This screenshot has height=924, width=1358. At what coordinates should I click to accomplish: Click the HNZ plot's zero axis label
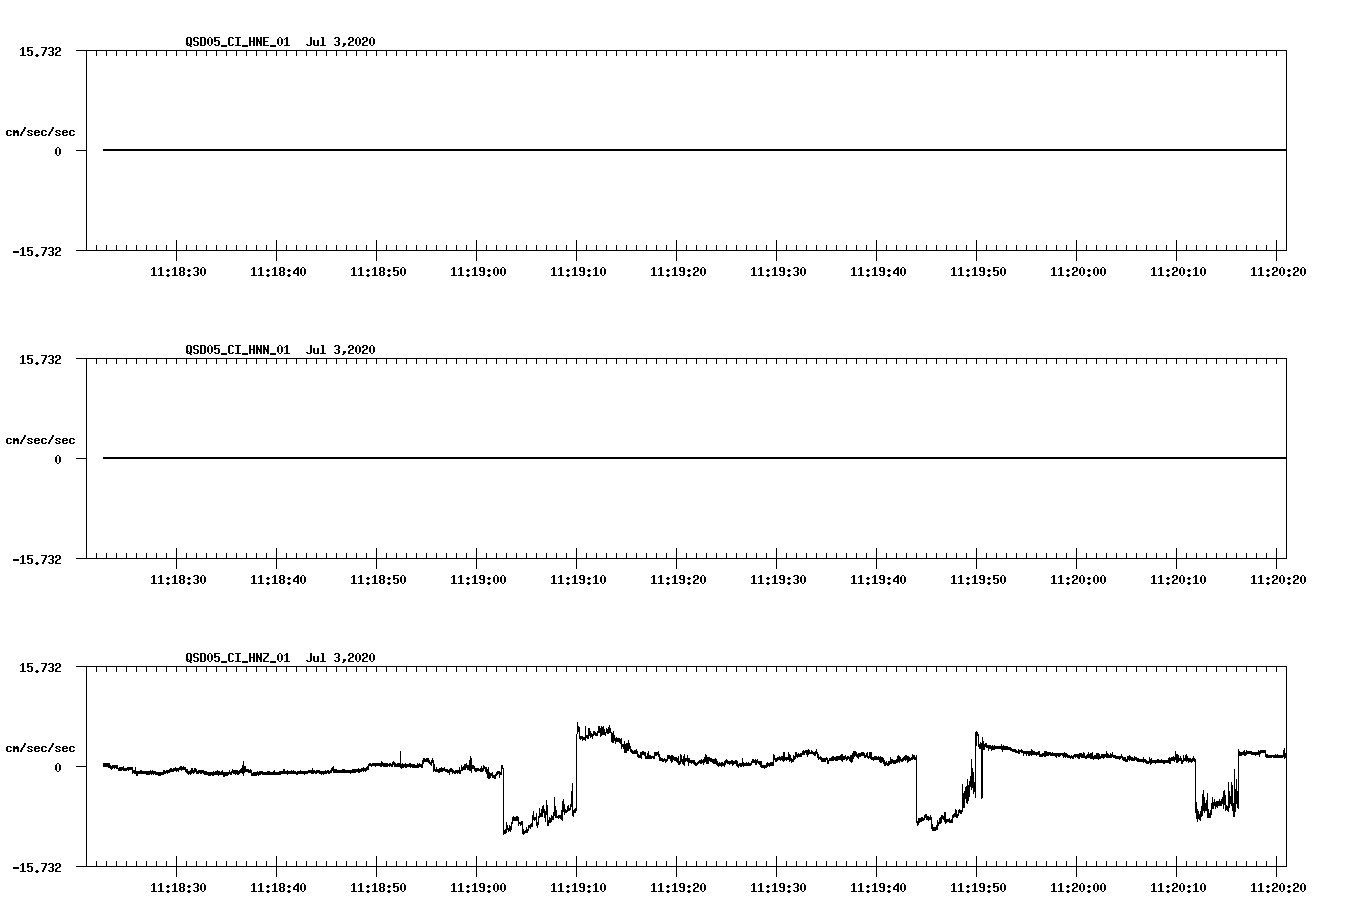58,767
